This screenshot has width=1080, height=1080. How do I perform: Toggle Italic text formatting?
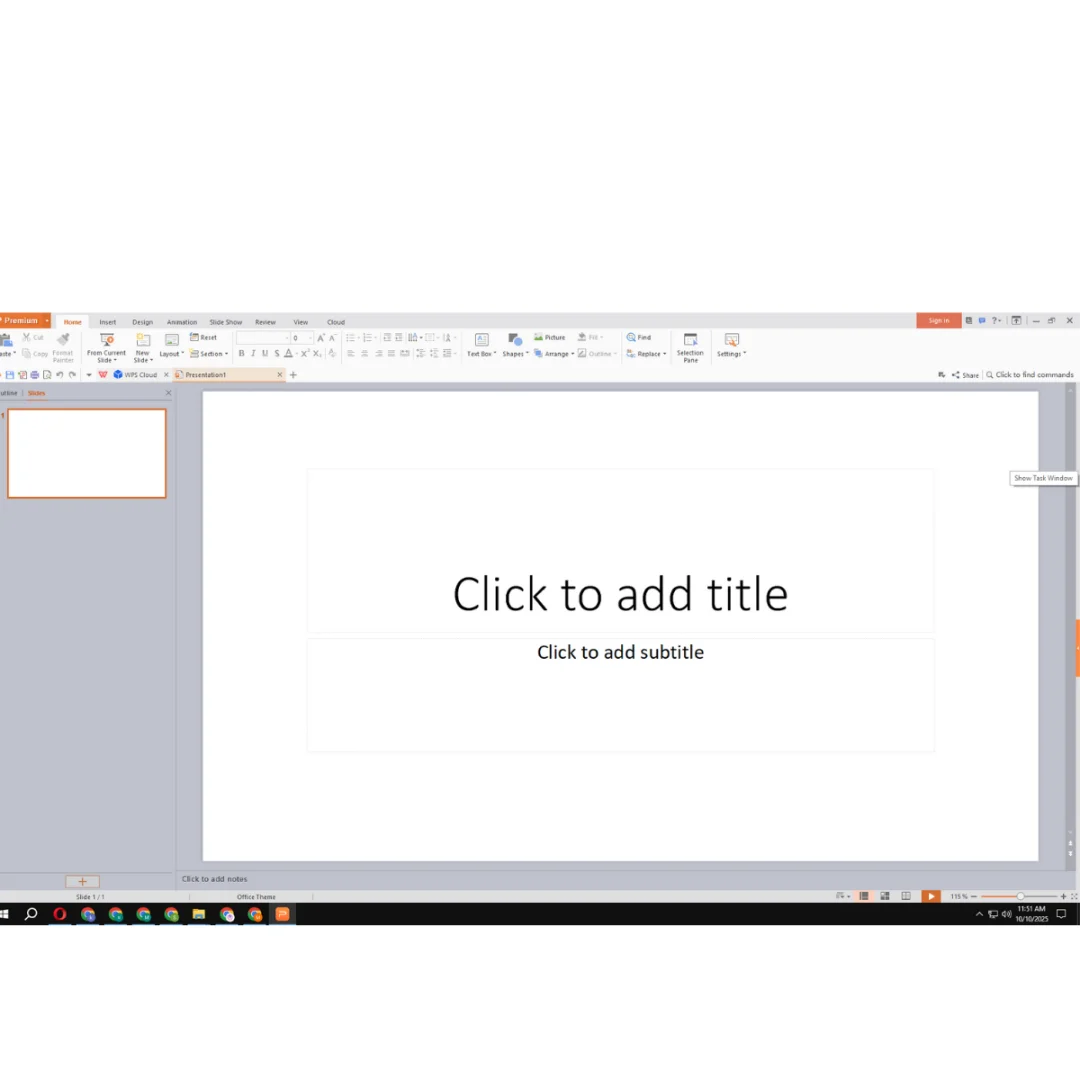[x=253, y=354]
